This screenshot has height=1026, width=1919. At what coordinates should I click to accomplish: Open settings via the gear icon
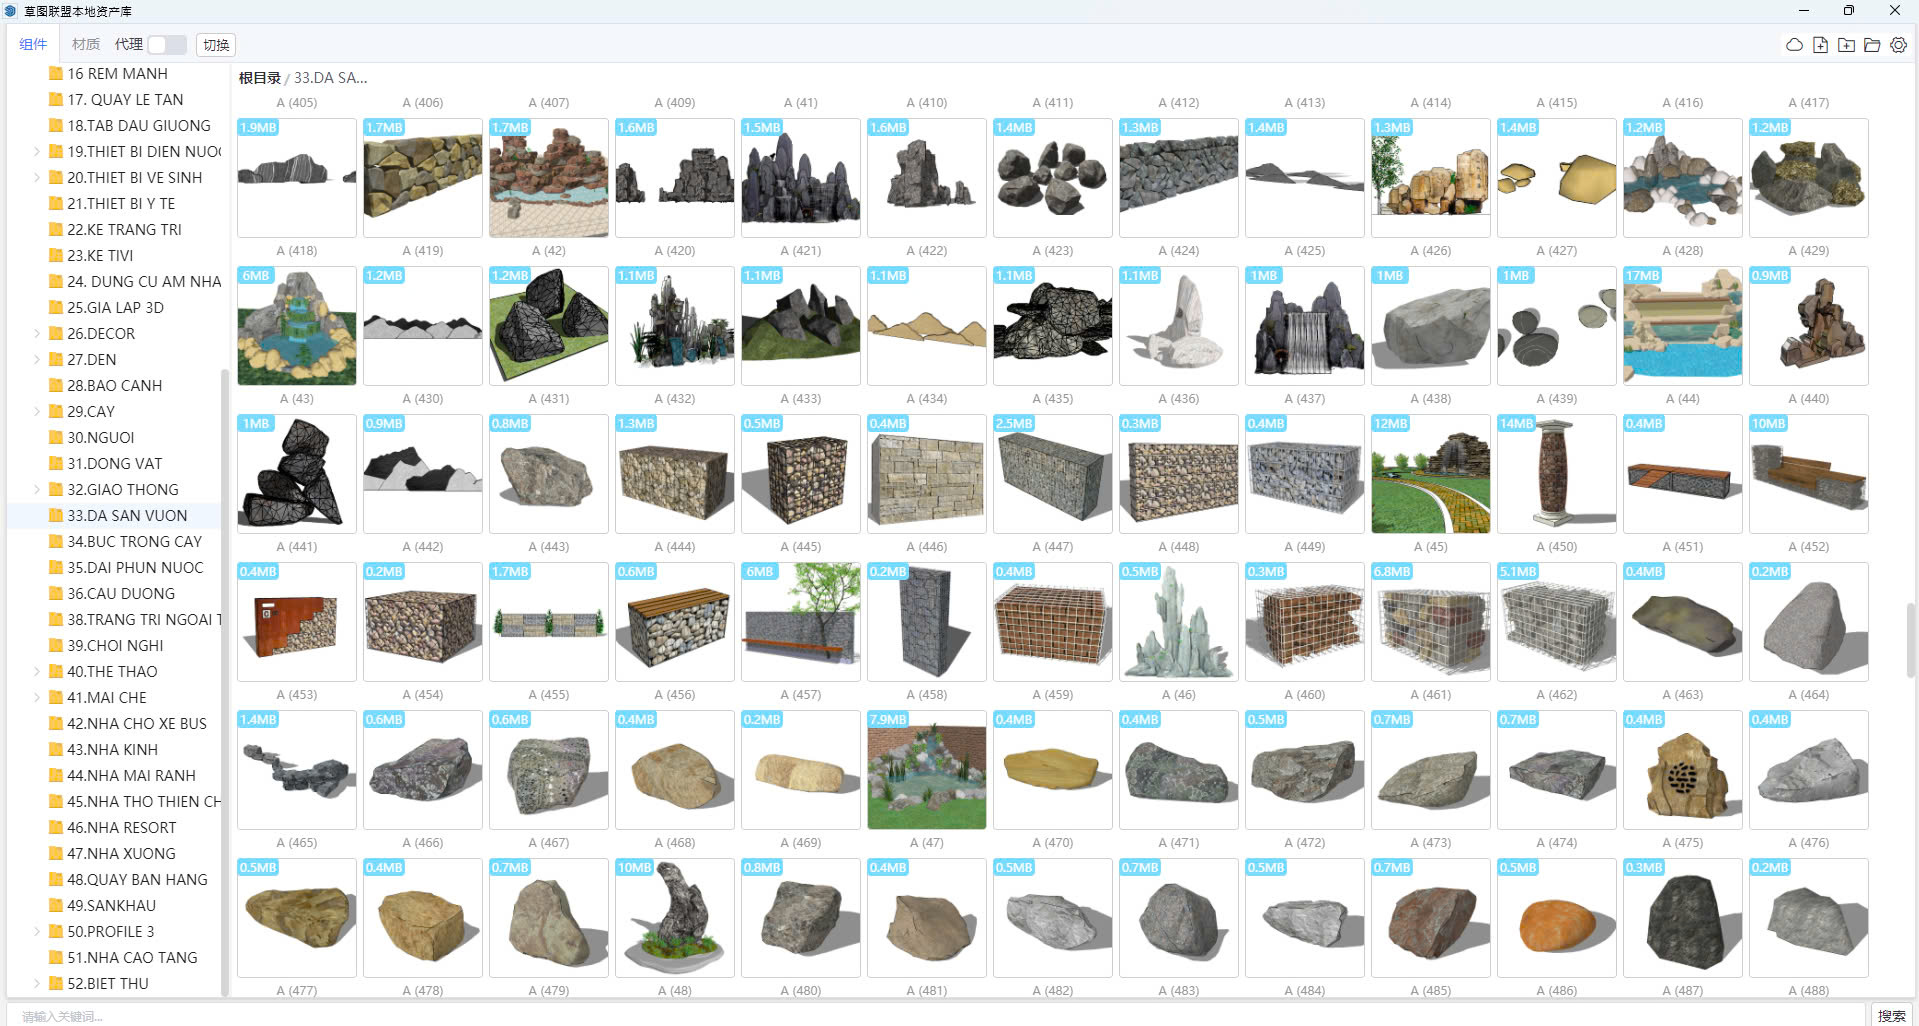[1898, 45]
